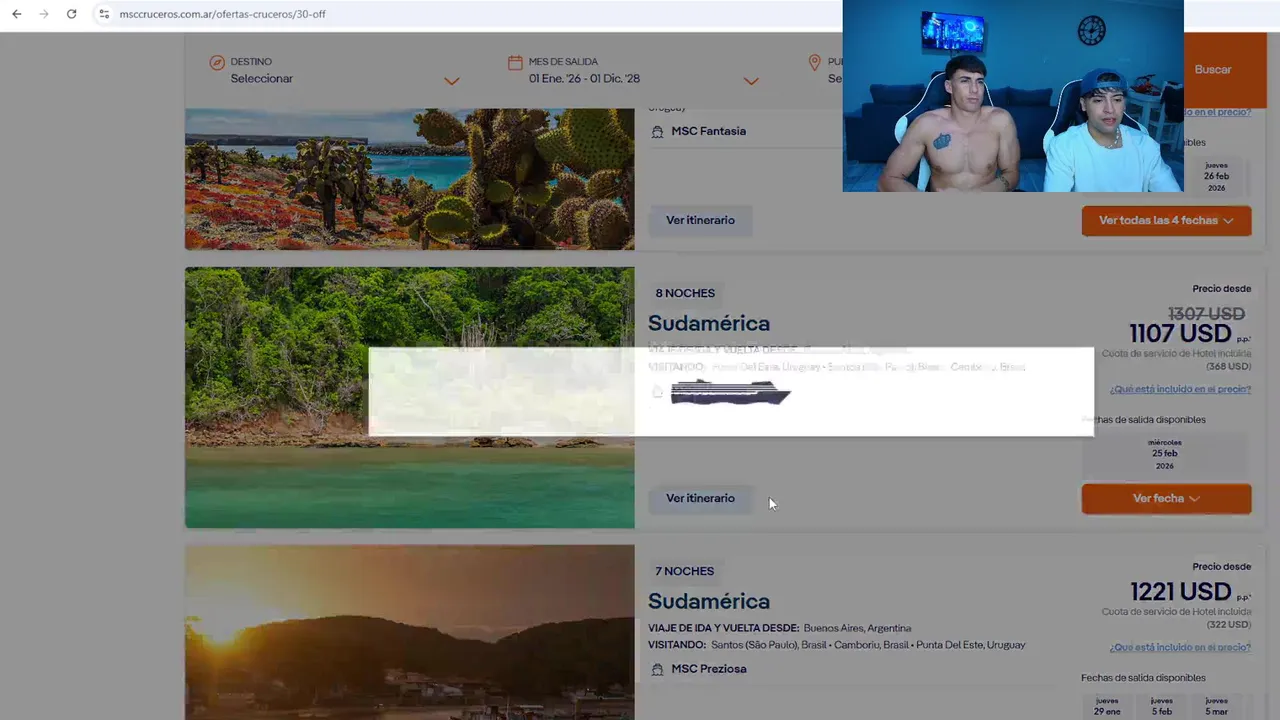Click Buenos Aires, Argentina departure text

tap(857, 628)
